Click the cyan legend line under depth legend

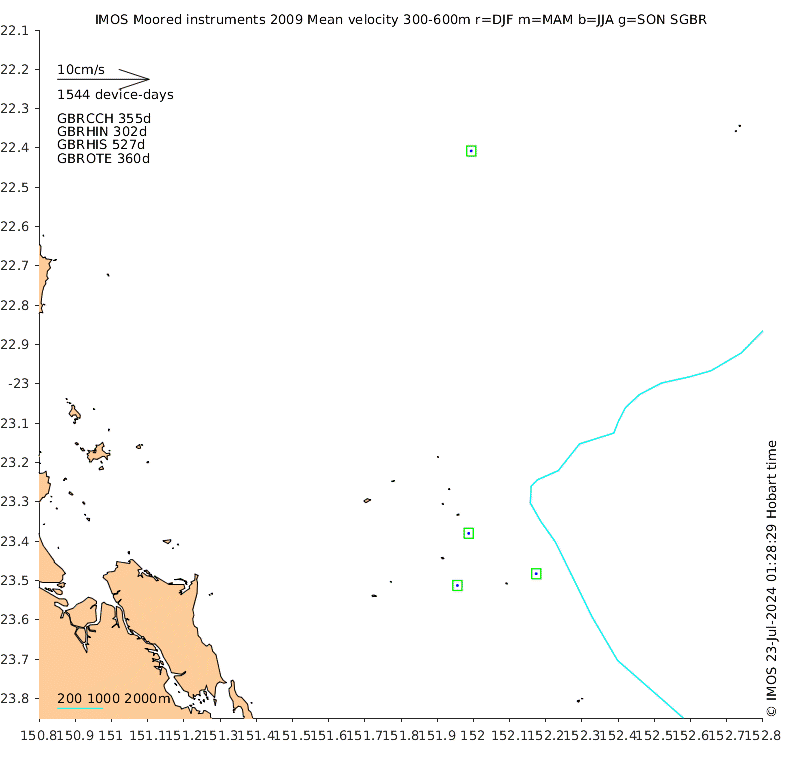(x=80, y=708)
